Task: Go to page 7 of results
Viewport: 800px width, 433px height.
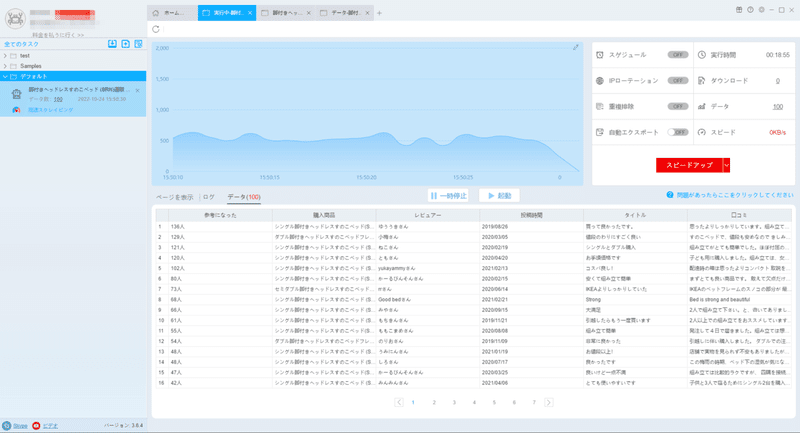Action: (x=534, y=402)
